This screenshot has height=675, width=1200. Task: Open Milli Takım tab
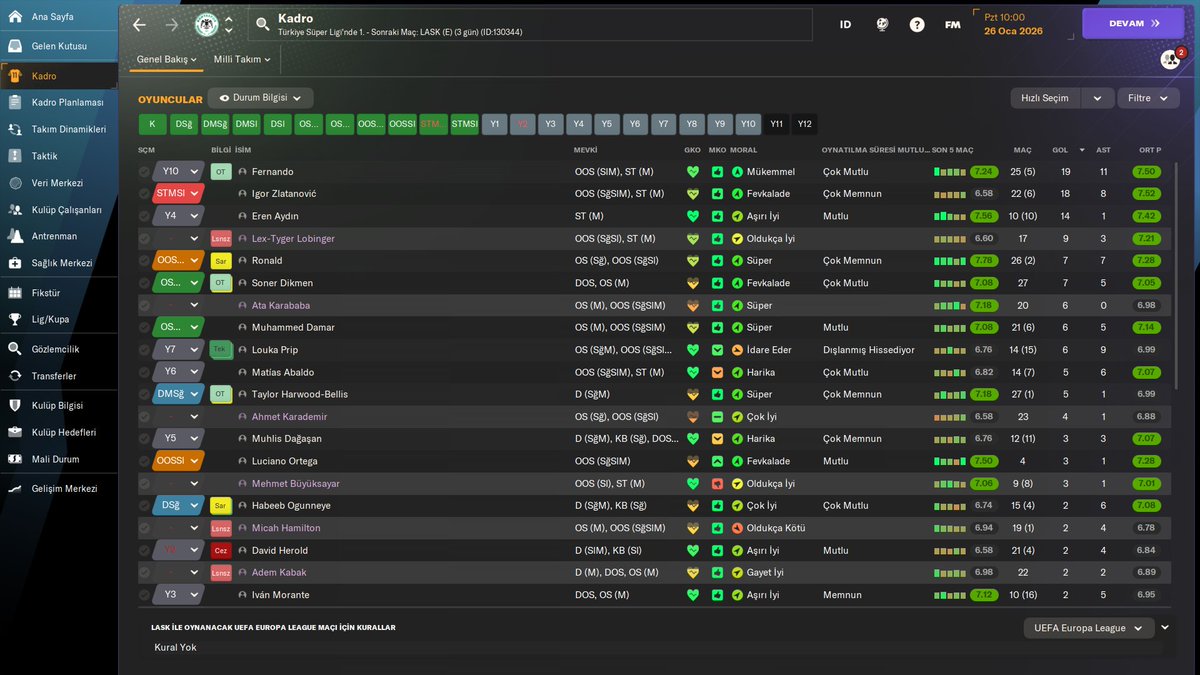(242, 60)
